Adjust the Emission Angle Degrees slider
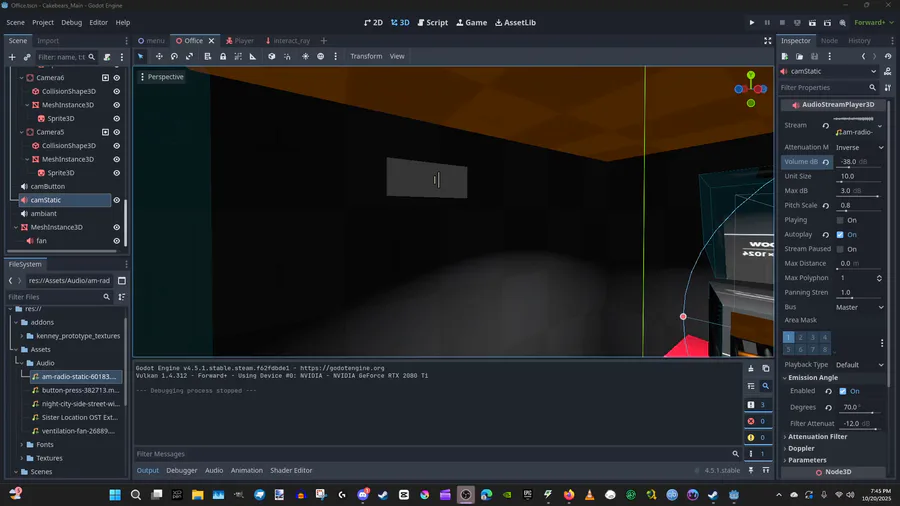Screen dimensions: 900x506 click(x=859, y=412)
